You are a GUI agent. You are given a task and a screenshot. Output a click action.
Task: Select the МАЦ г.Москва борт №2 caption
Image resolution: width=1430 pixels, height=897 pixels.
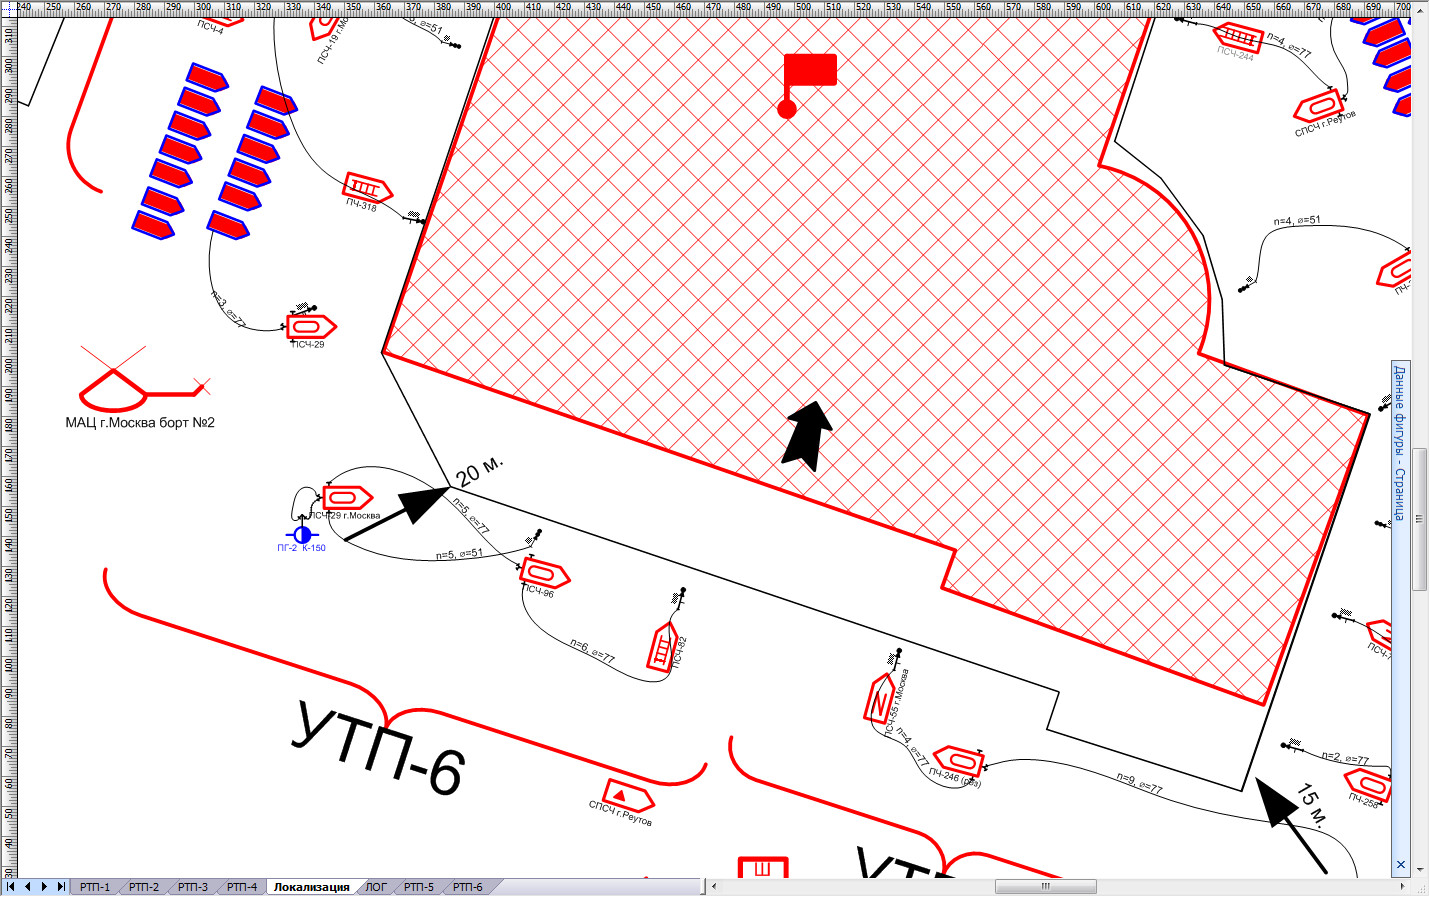point(140,423)
